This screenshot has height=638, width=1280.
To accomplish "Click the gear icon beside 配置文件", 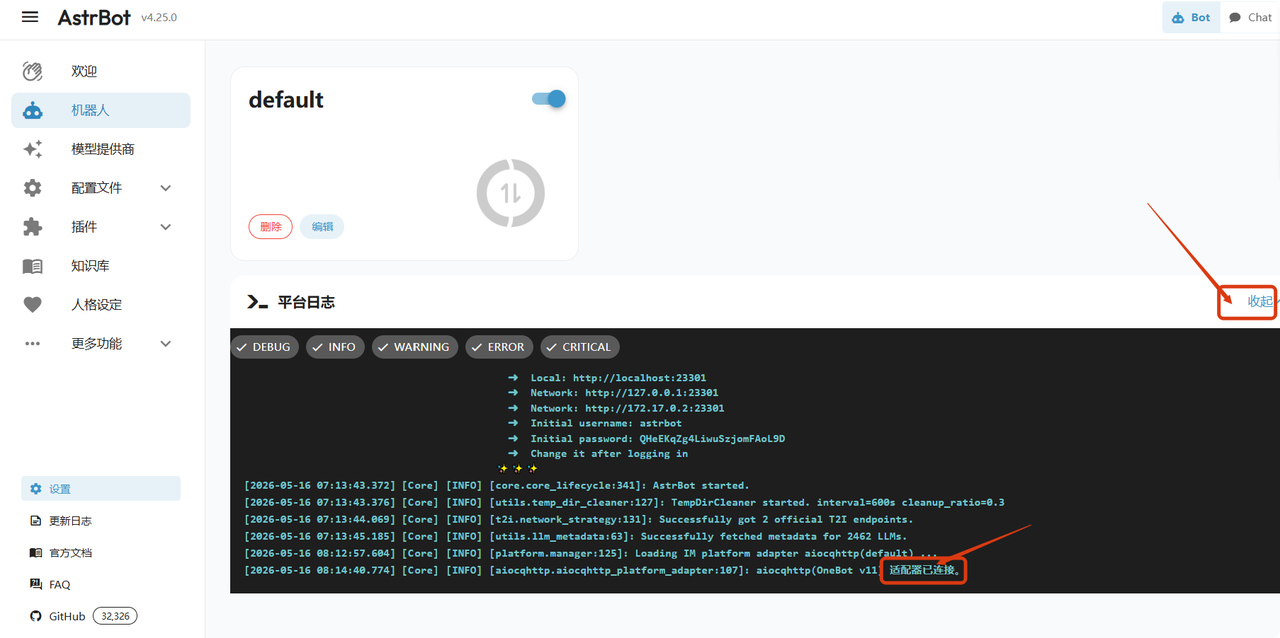I will tap(33, 188).
